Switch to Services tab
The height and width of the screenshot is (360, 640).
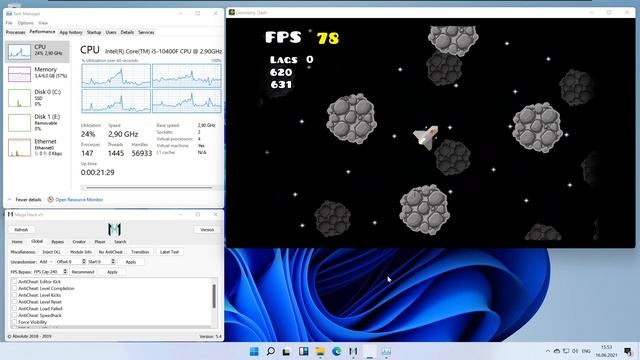coord(146,32)
